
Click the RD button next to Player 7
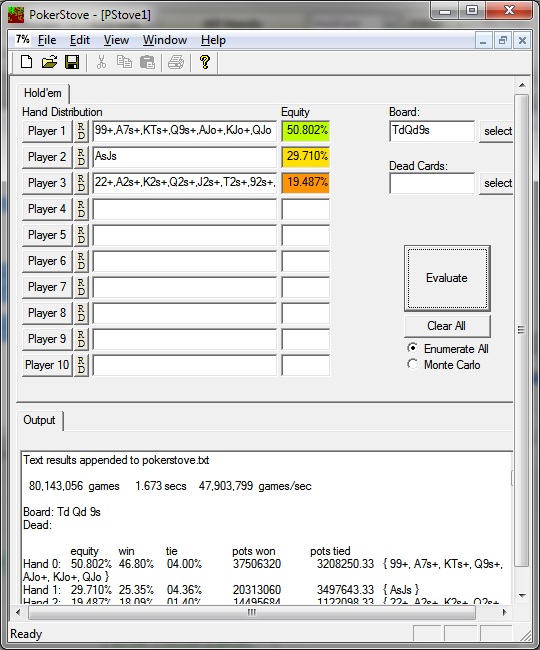81,287
